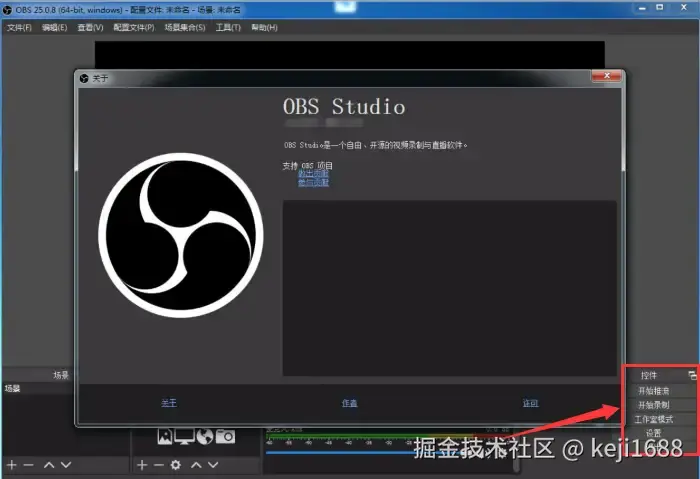Image resolution: width=700 pixels, height=479 pixels.
Task: Maximize the main OBS window
Action: pyautogui.click(x=660, y=8)
